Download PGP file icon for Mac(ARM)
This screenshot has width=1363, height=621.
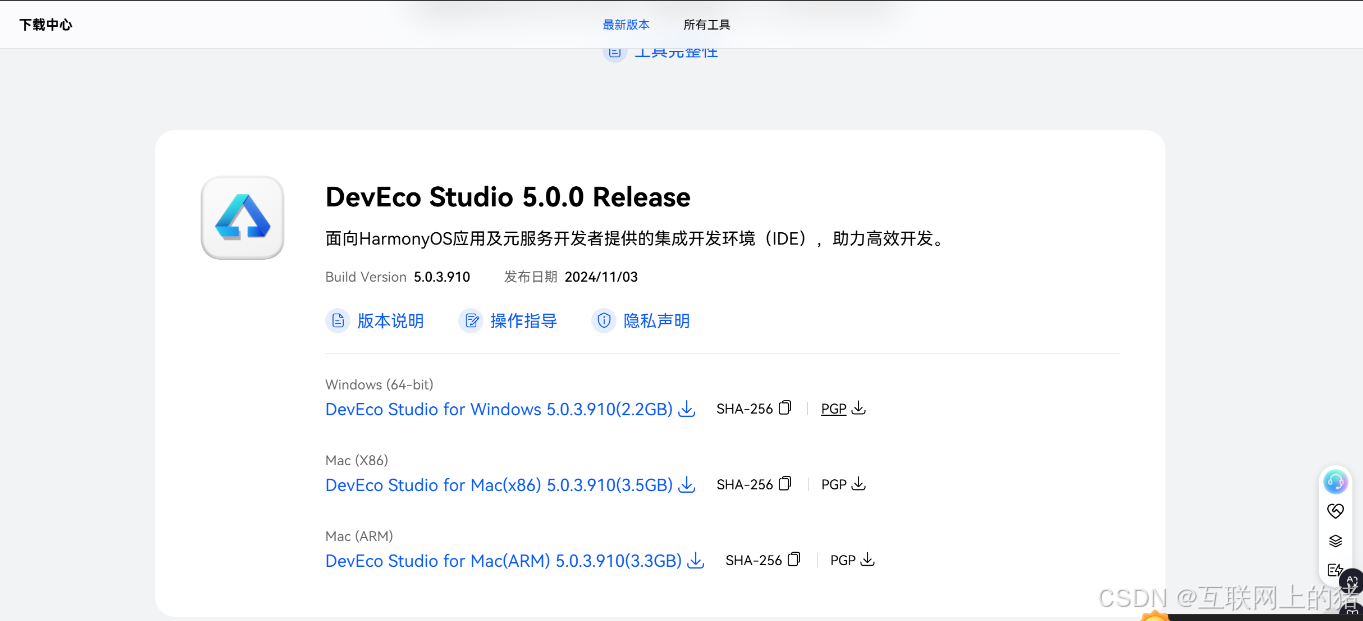coord(868,560)
